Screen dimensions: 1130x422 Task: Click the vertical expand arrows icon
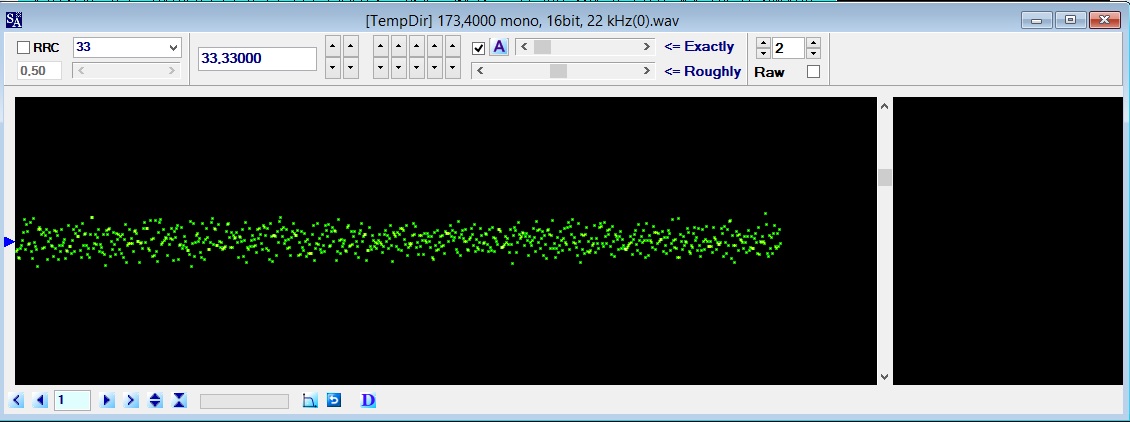point(155,400)
